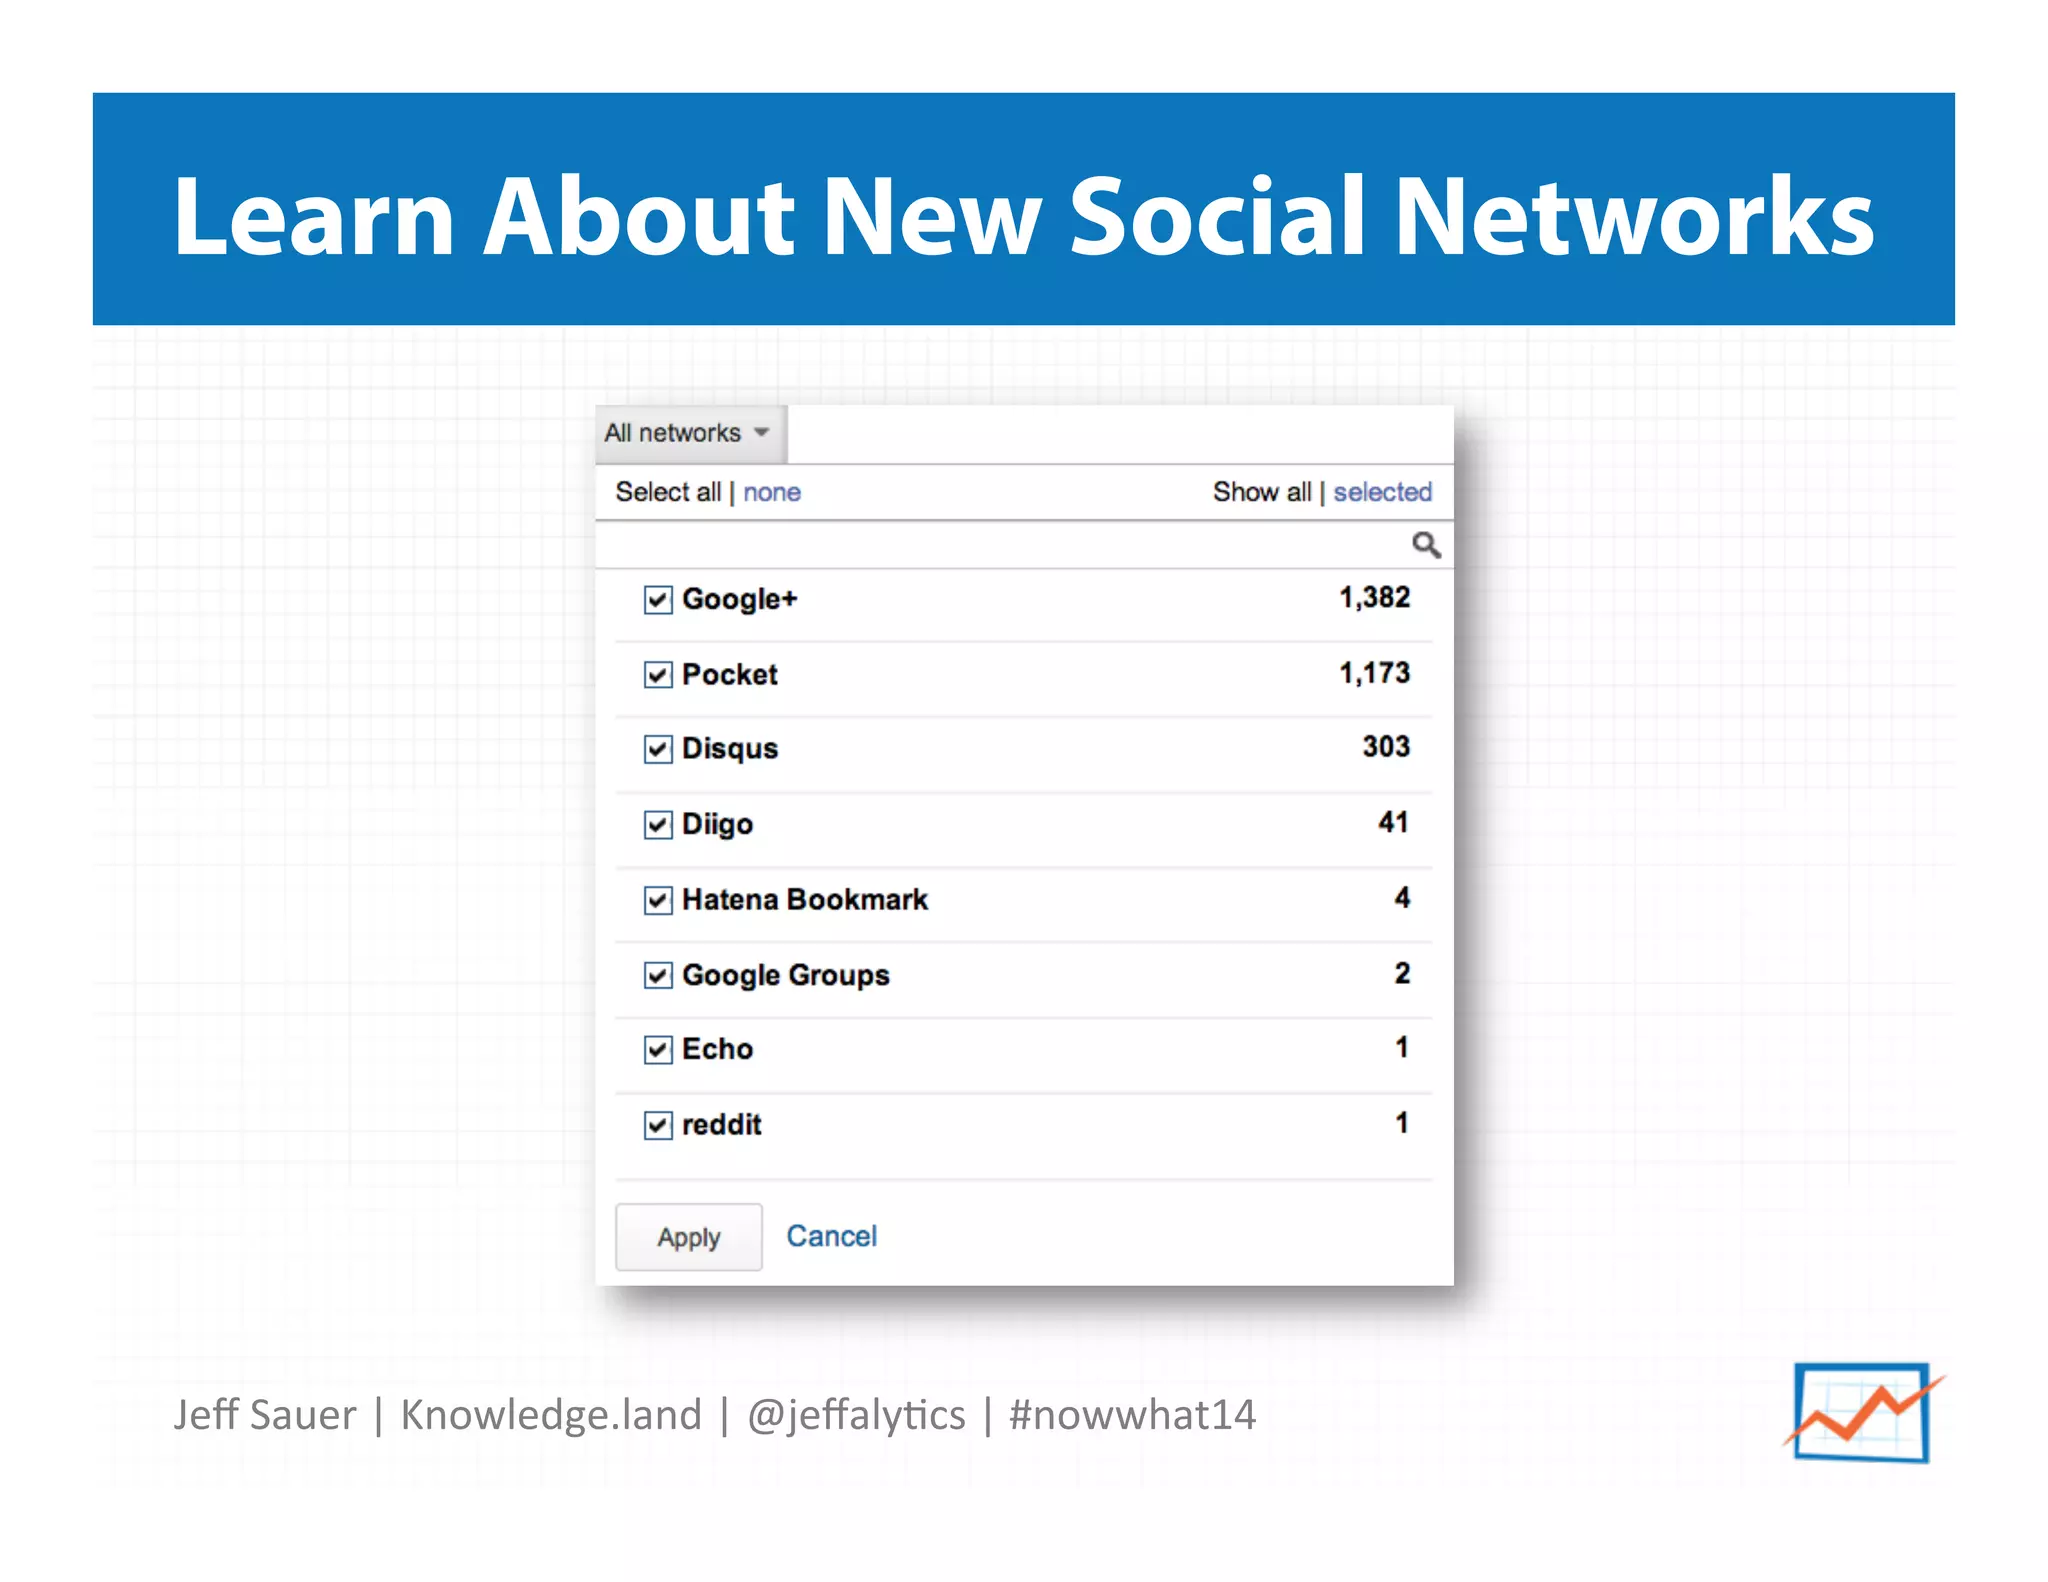
Task: Click the Select all link
Action: 668,492
